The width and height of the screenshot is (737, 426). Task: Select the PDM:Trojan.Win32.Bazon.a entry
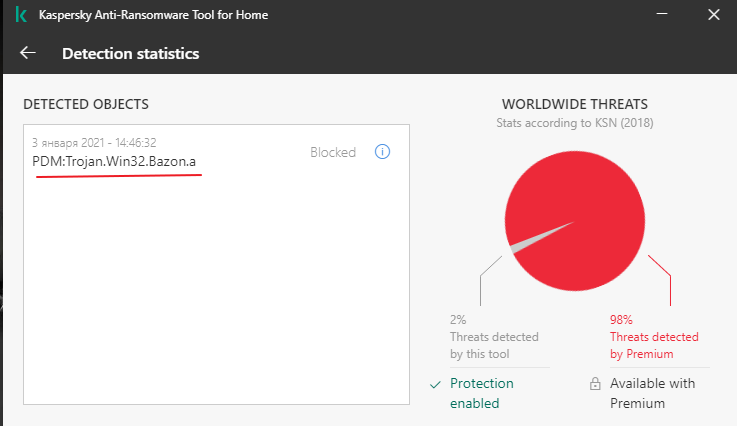click(121, 160)
